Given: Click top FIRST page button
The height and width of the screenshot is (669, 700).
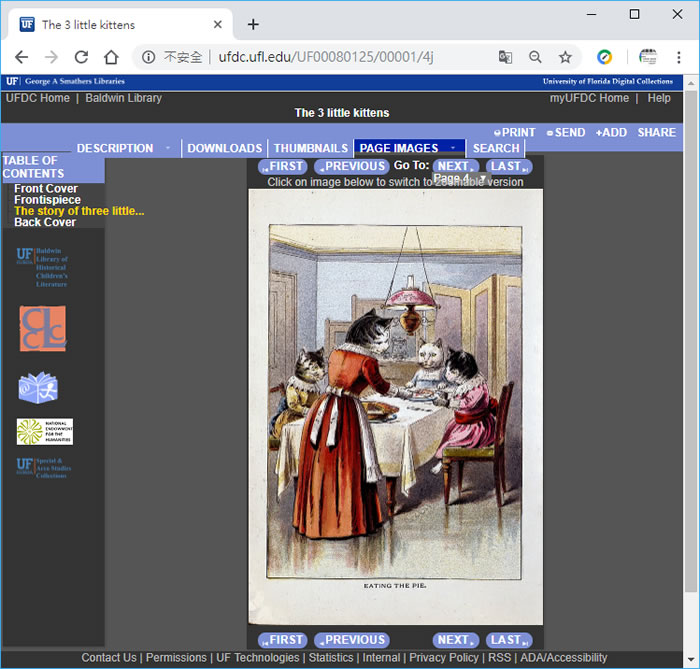Looking at the screenshot, I should [283, 166].
